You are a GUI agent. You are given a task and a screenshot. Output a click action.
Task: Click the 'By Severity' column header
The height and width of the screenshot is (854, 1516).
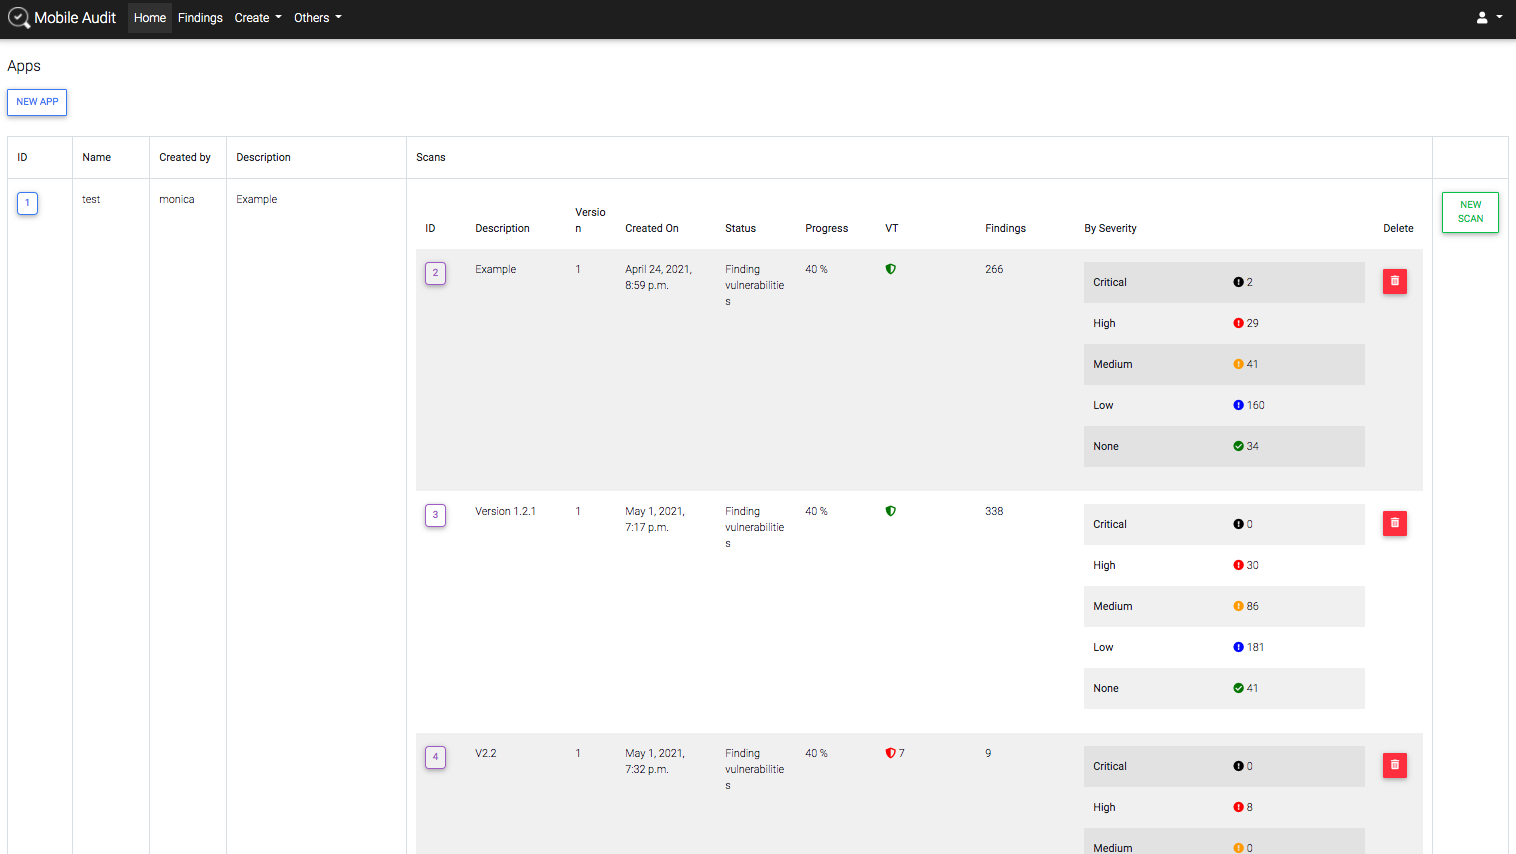tap(1110, 228)
